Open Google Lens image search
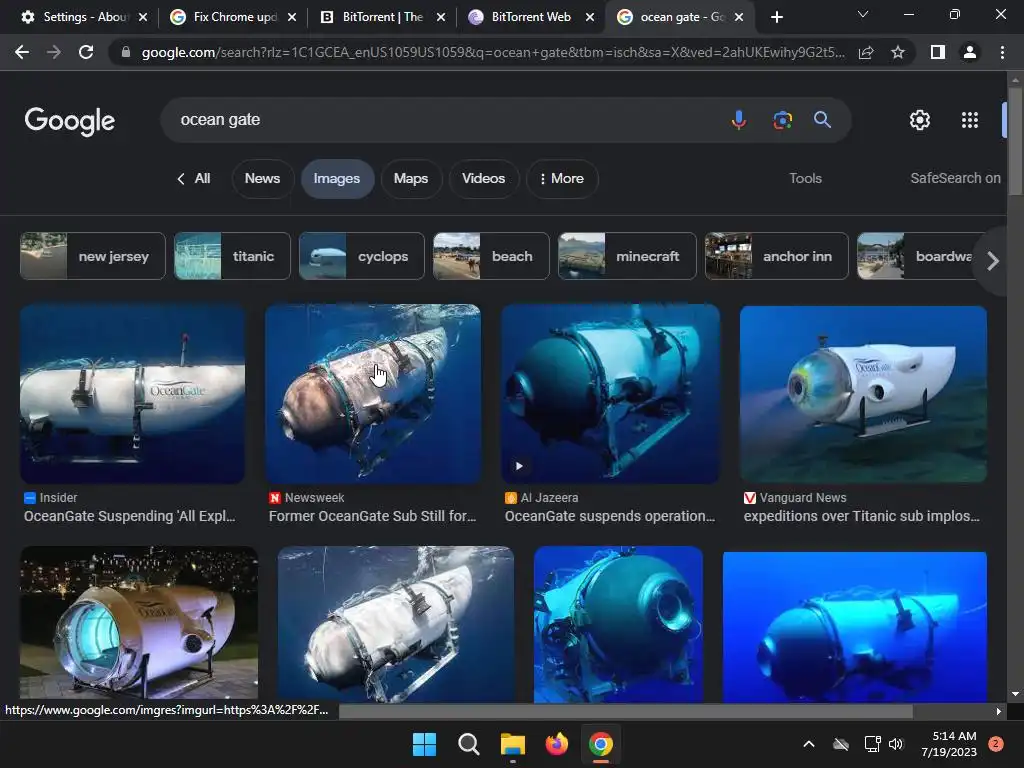Image resolution: width=1024 pixels, height=768 pixels. (x=782, y=120)
